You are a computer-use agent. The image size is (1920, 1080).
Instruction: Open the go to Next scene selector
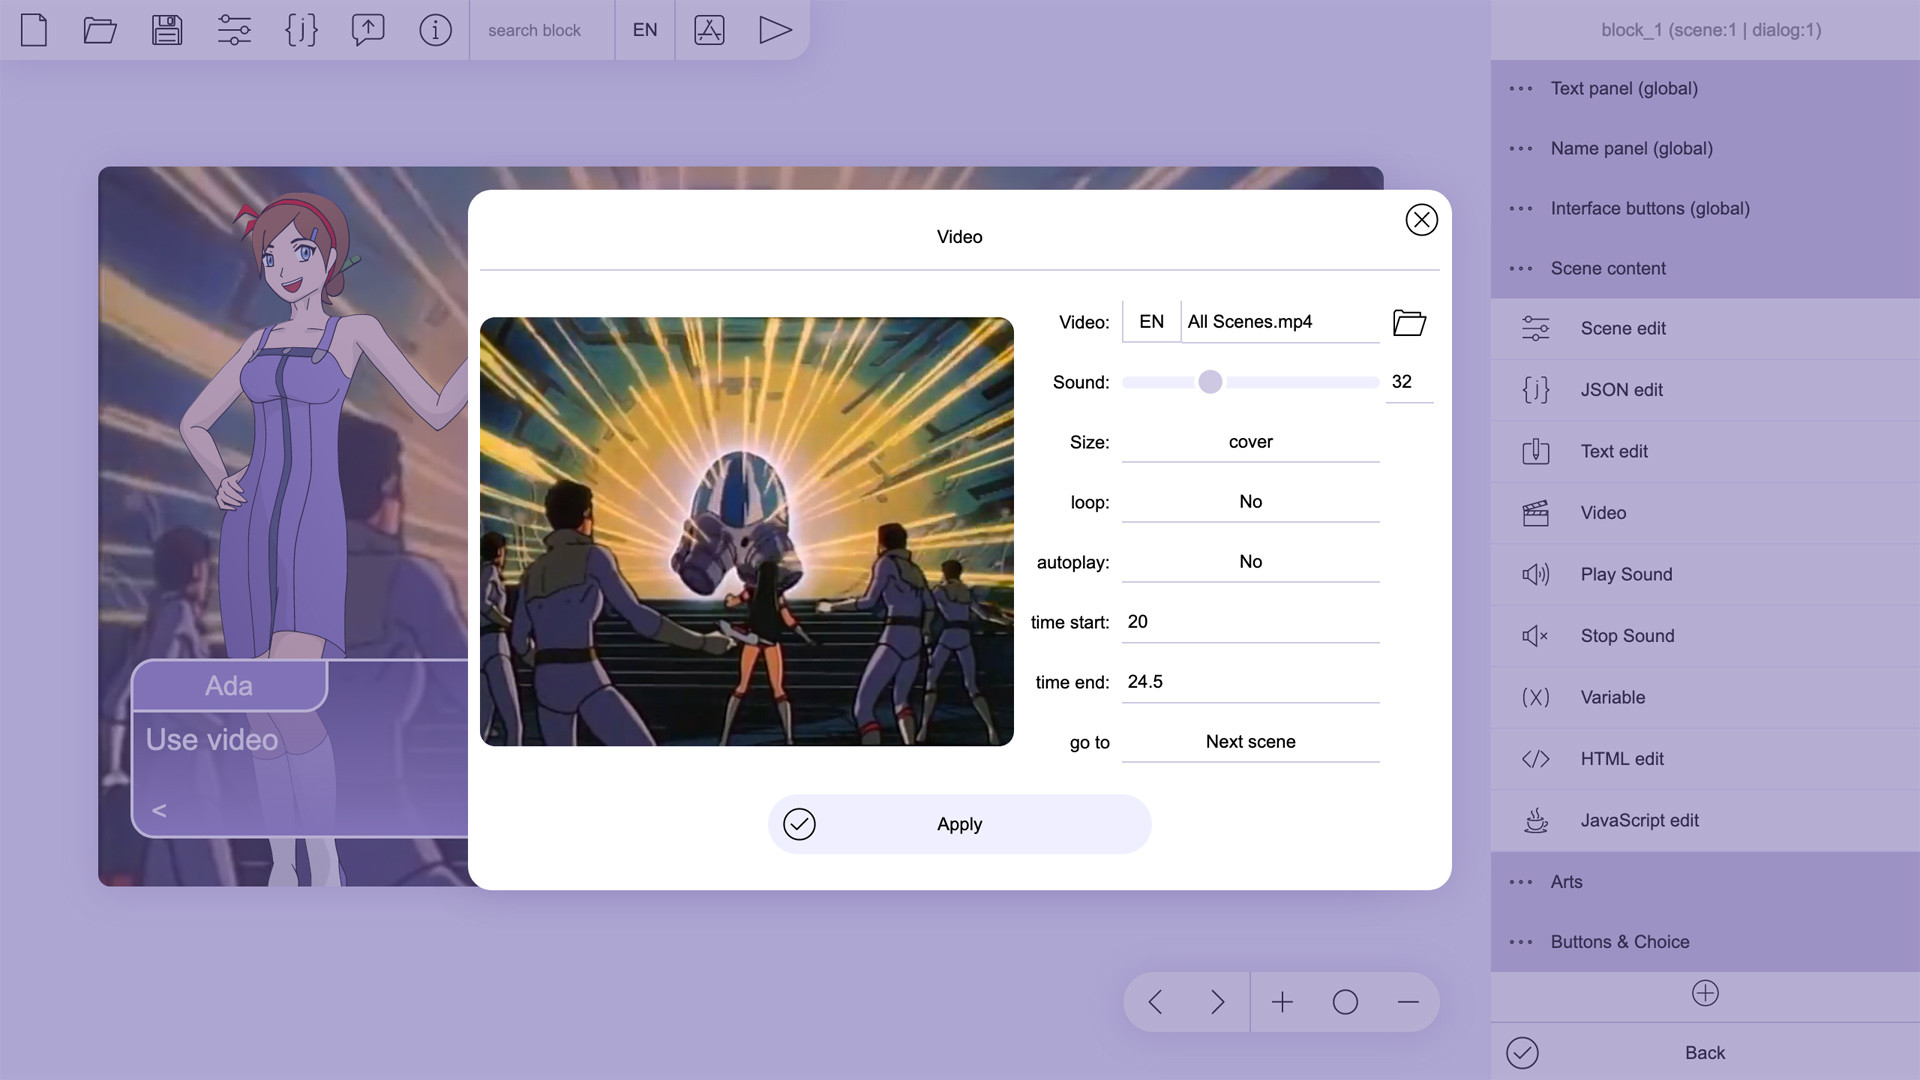(x=1250, y=742)
